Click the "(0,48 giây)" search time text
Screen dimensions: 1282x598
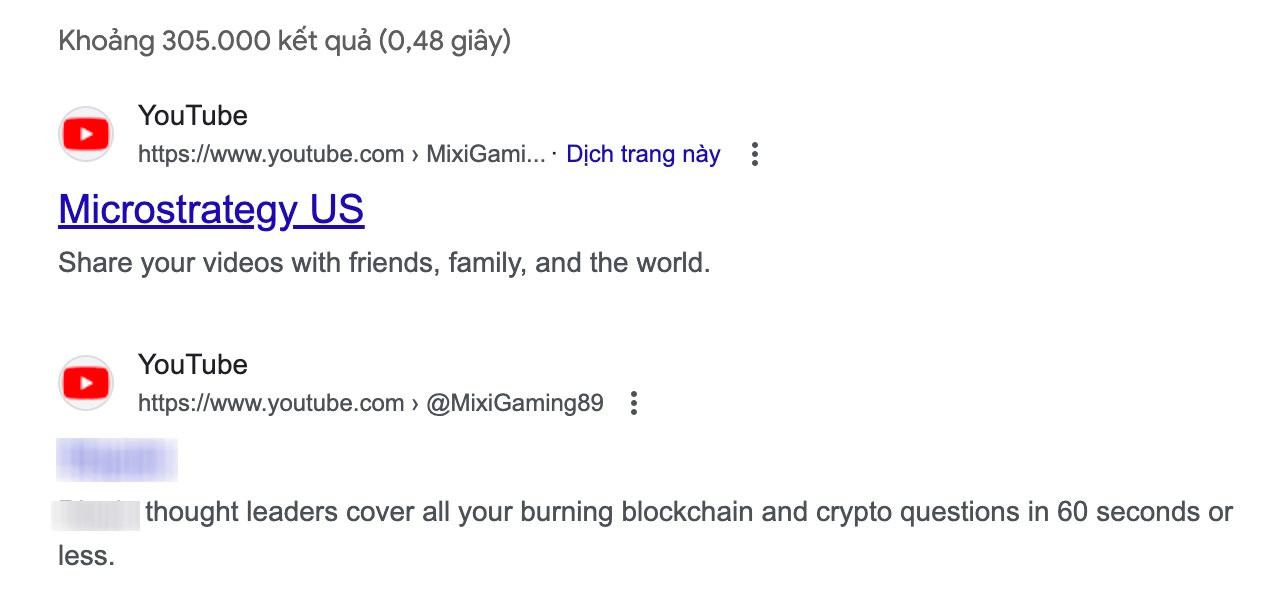[x=445, y=41]
